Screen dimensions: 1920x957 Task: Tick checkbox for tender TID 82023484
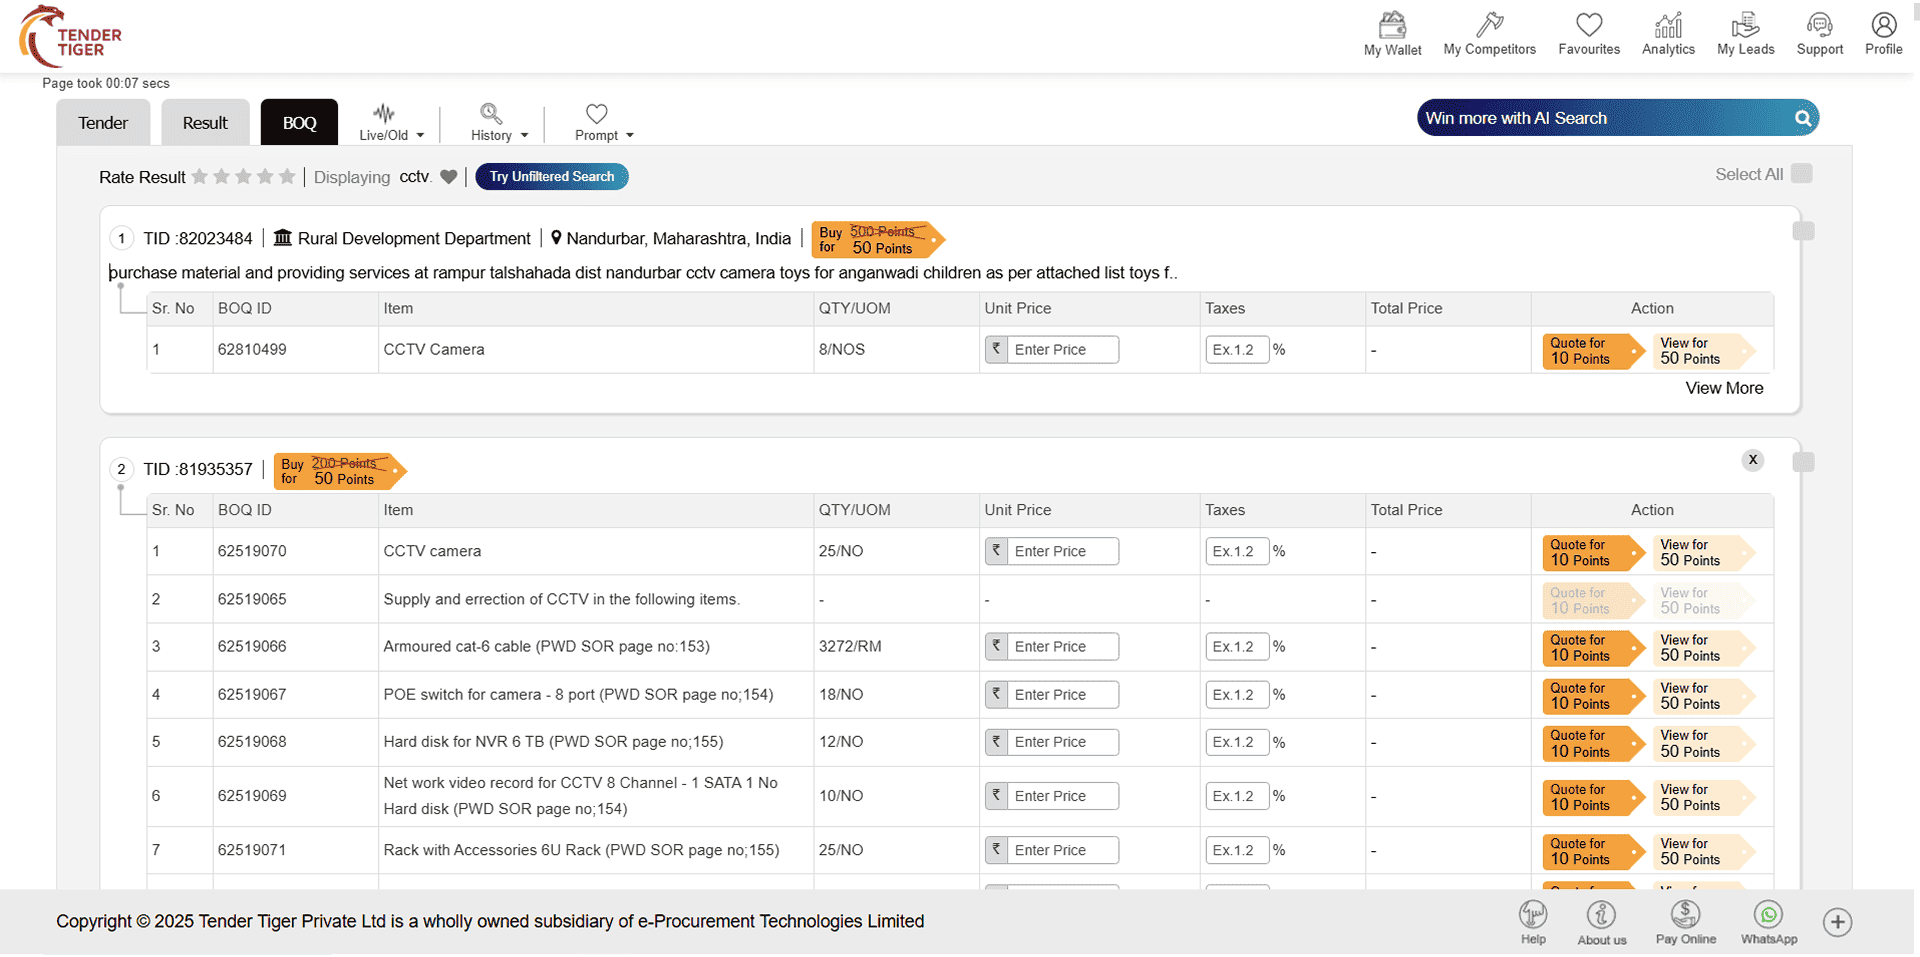tap(1803, 231)
